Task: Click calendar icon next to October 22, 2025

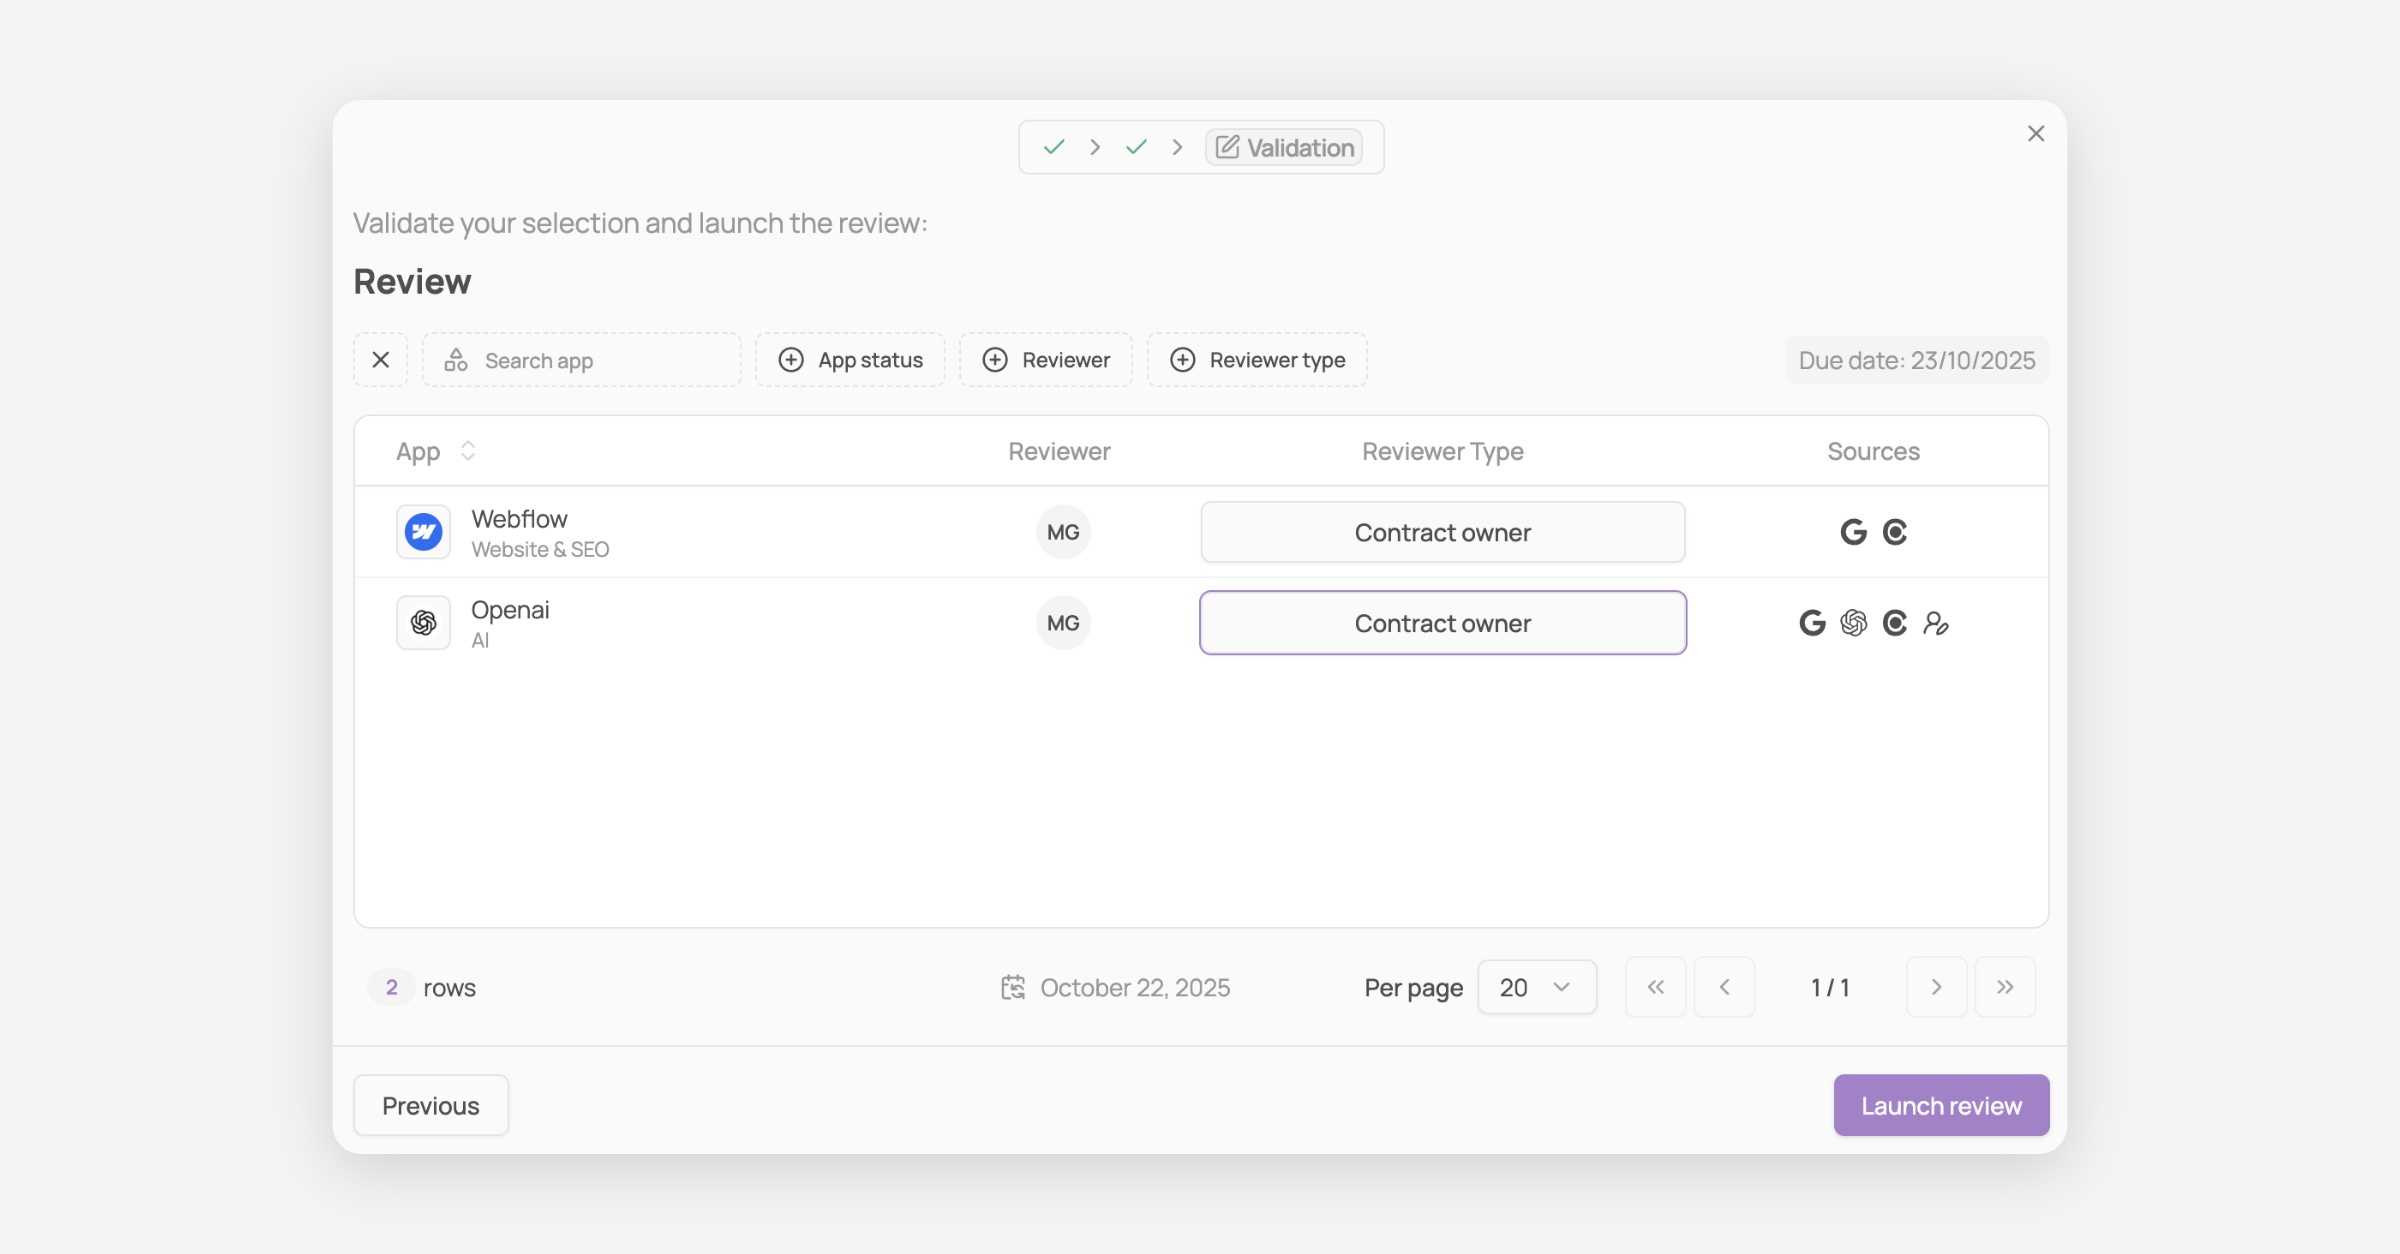Action: [1013, 988]
